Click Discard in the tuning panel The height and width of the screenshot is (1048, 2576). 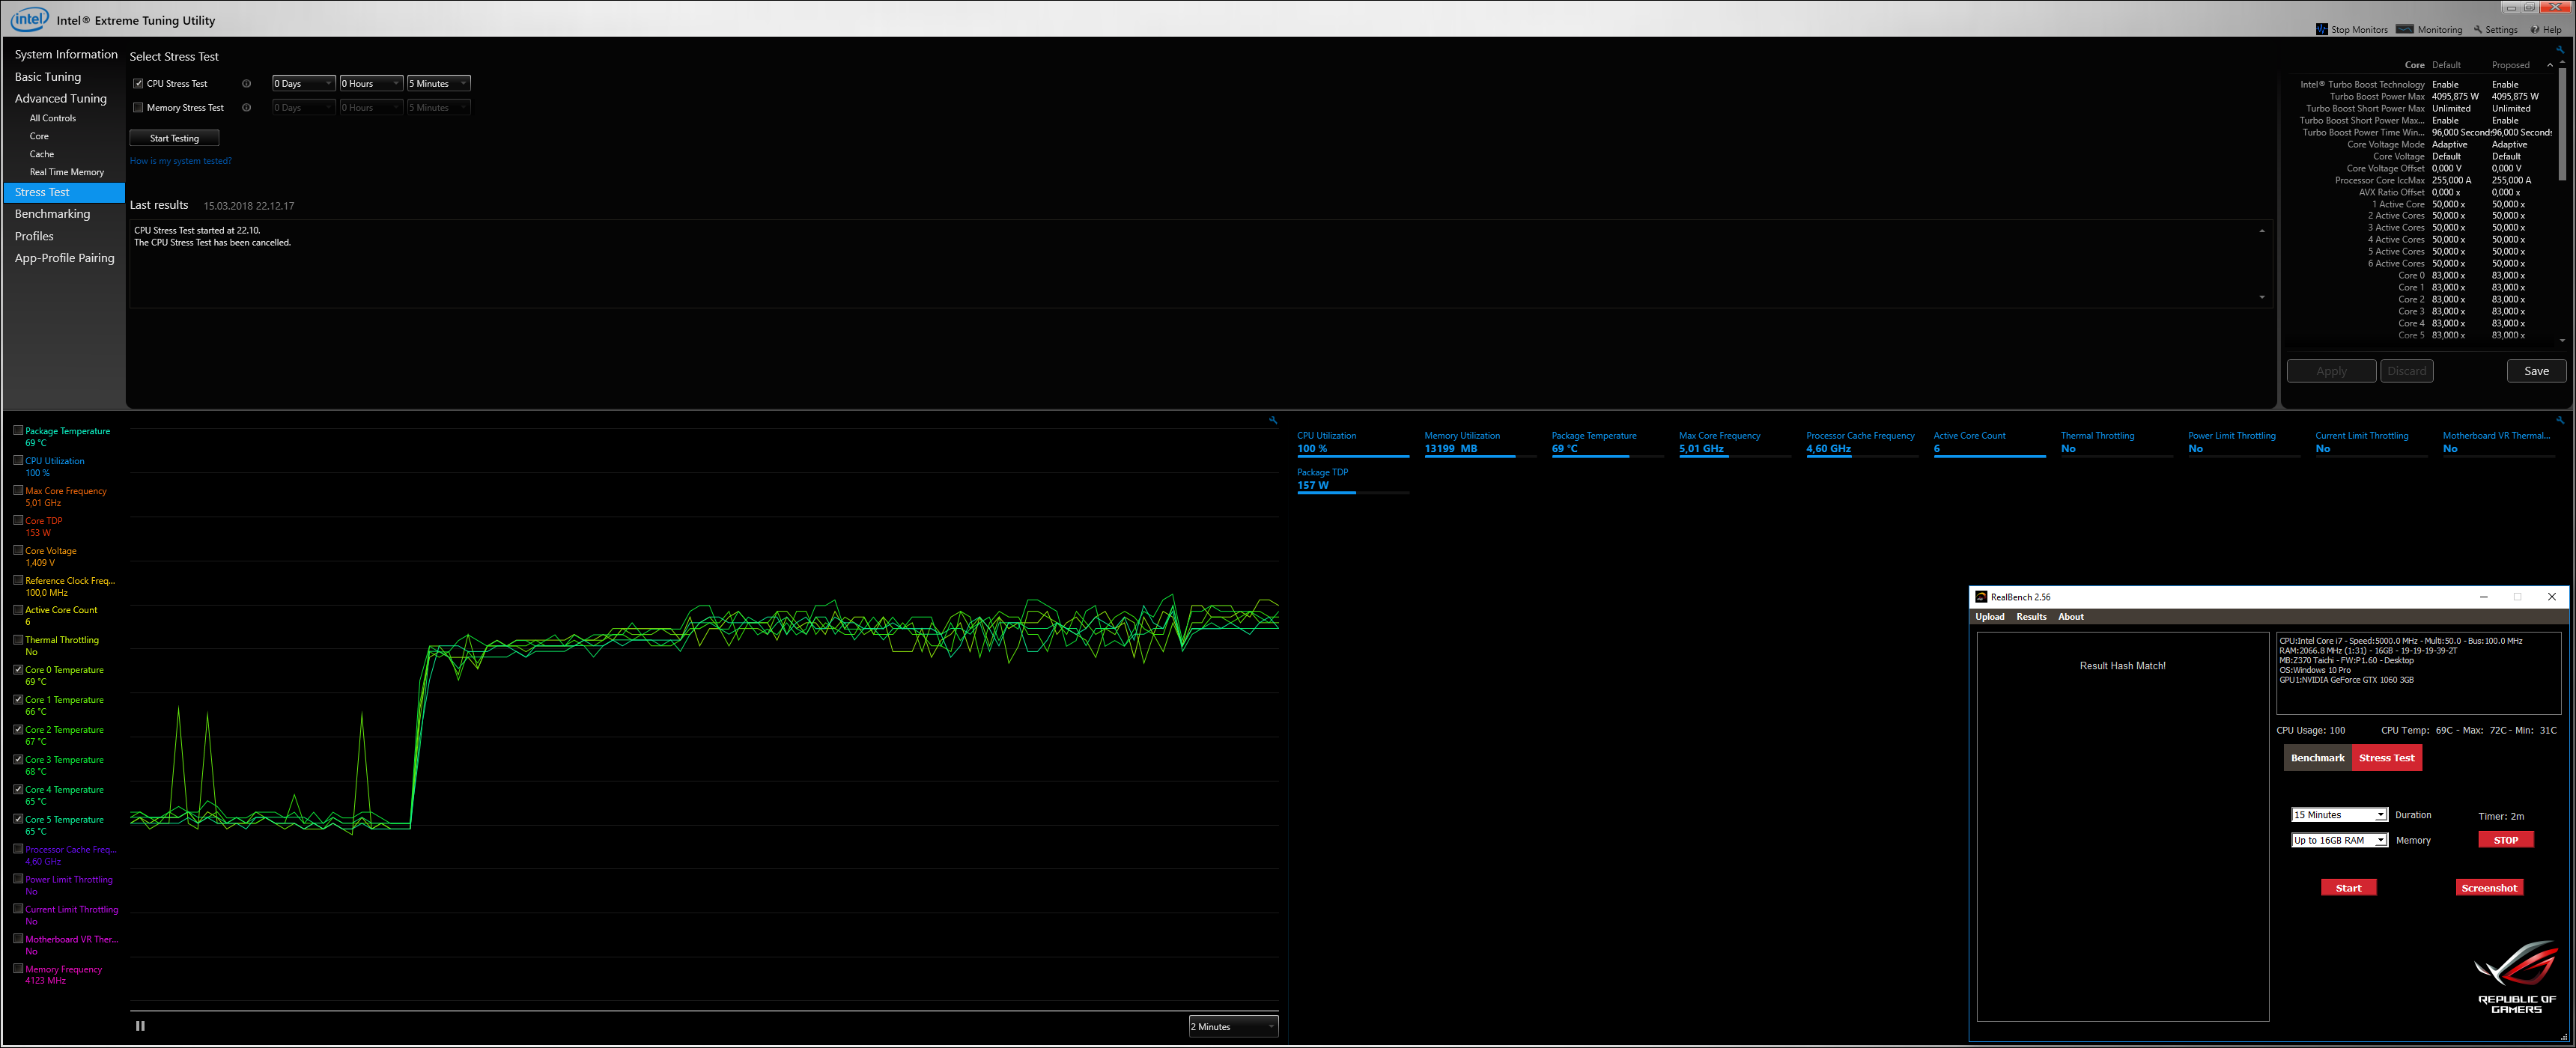click(x=2406, y=371)
